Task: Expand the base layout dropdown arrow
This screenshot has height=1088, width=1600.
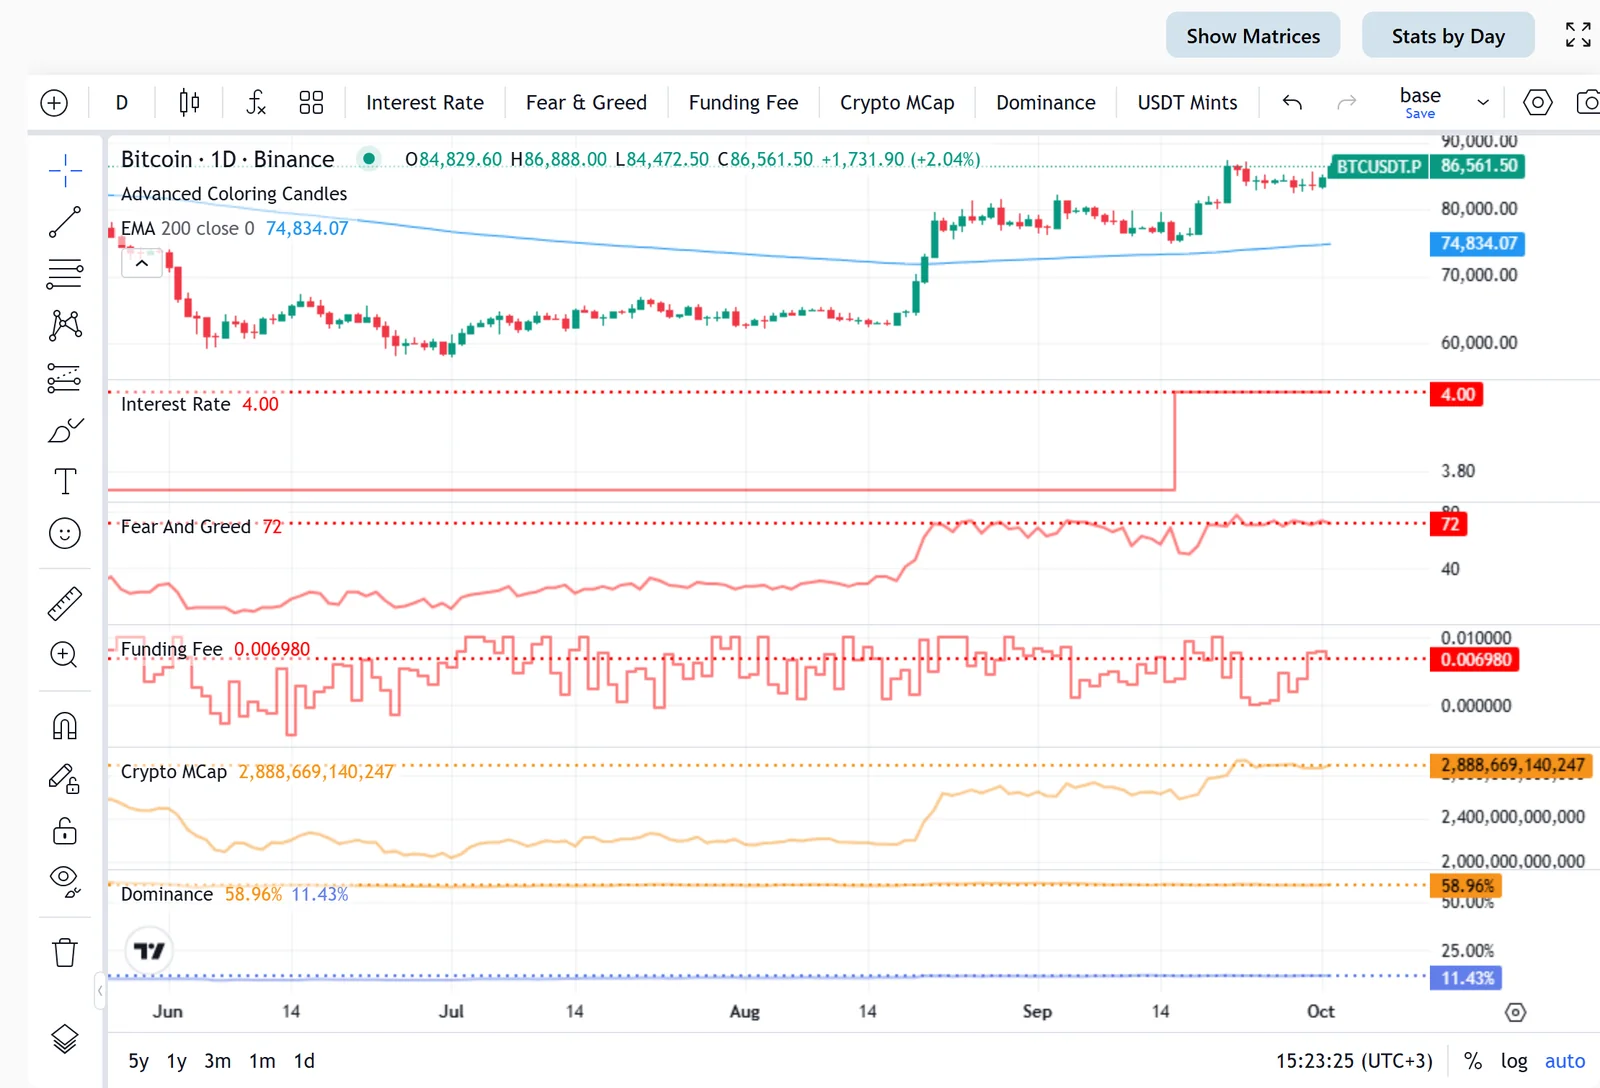Action: point(1483,102)
